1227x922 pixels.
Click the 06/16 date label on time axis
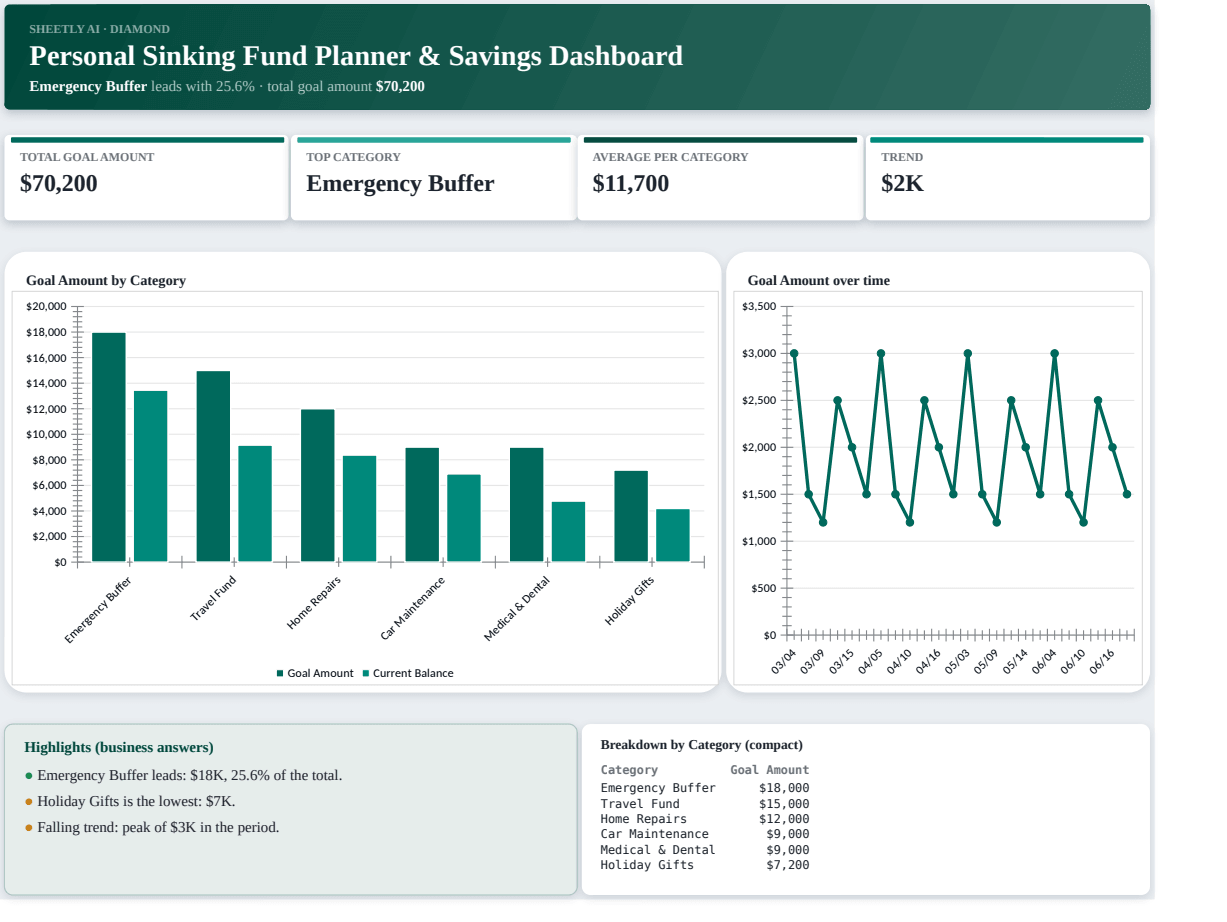(x=1102, y=661)
